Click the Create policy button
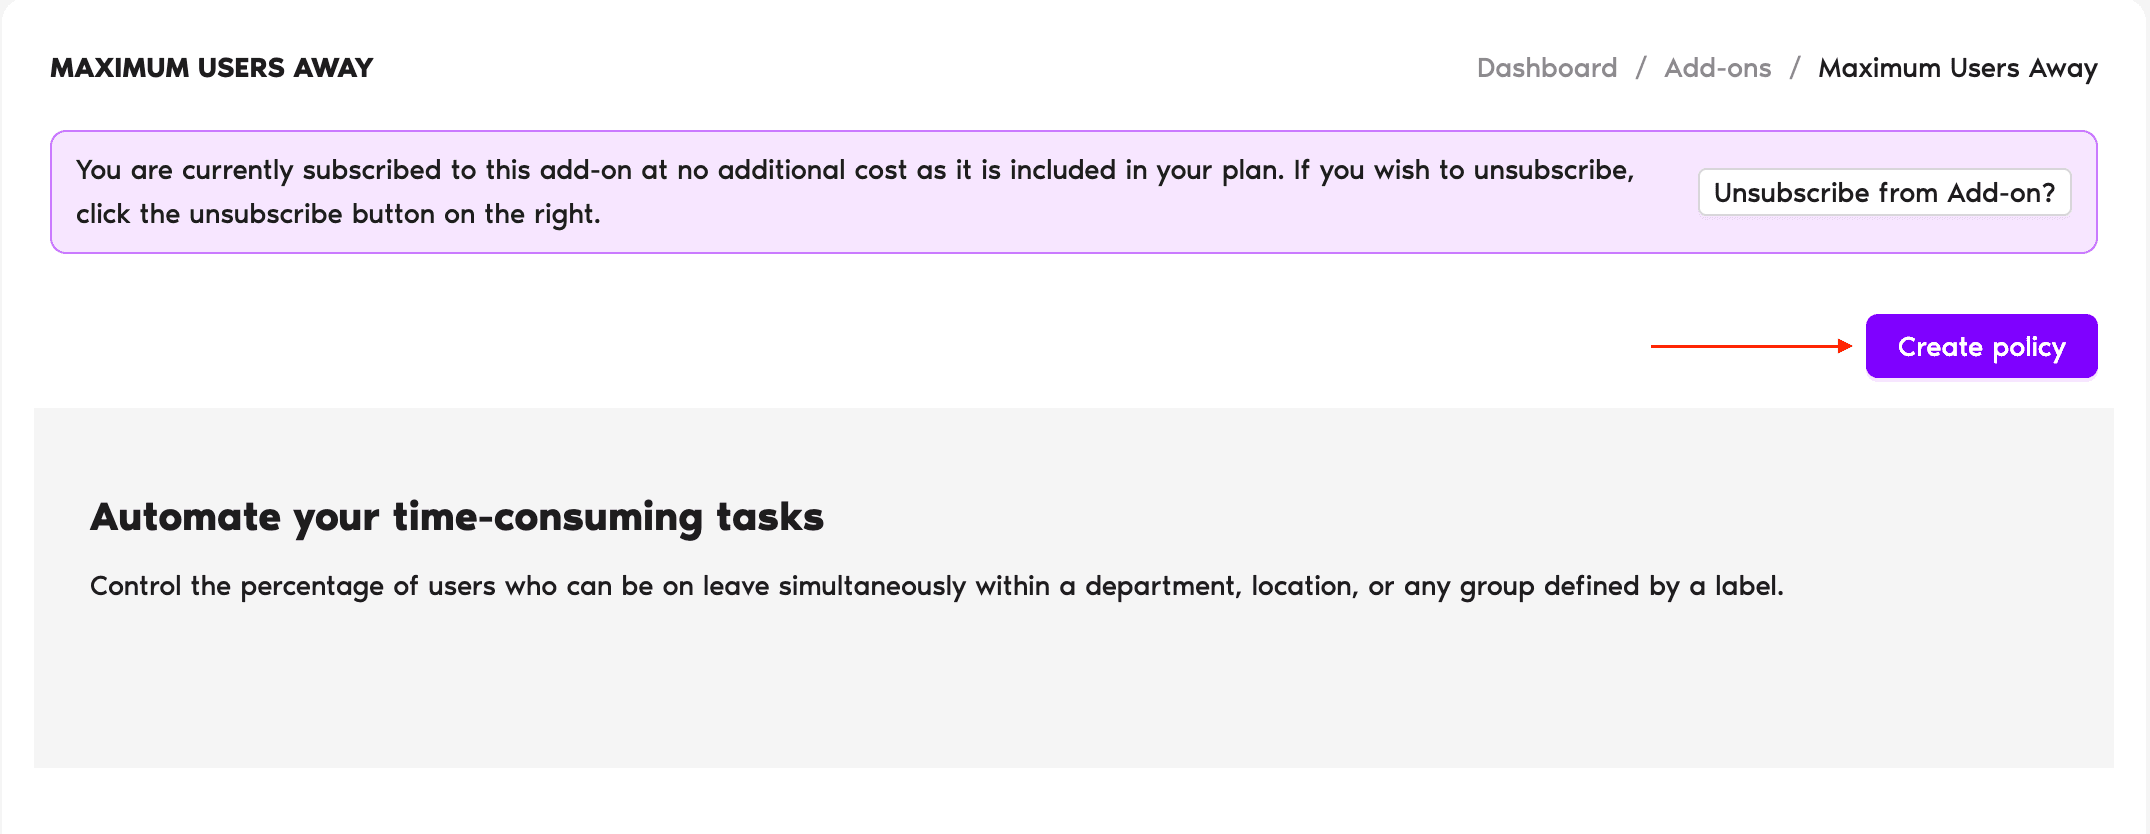2150x834 pixels. pos(1981,347)
